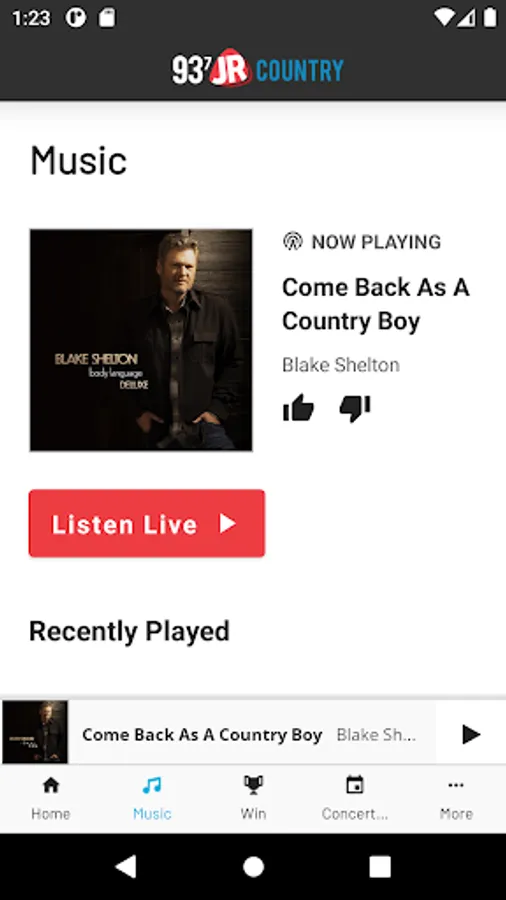The width and height of the screenshot is (506, 900).
Task: Tap the thumbs down icon
Action: (x=355, y=409)
